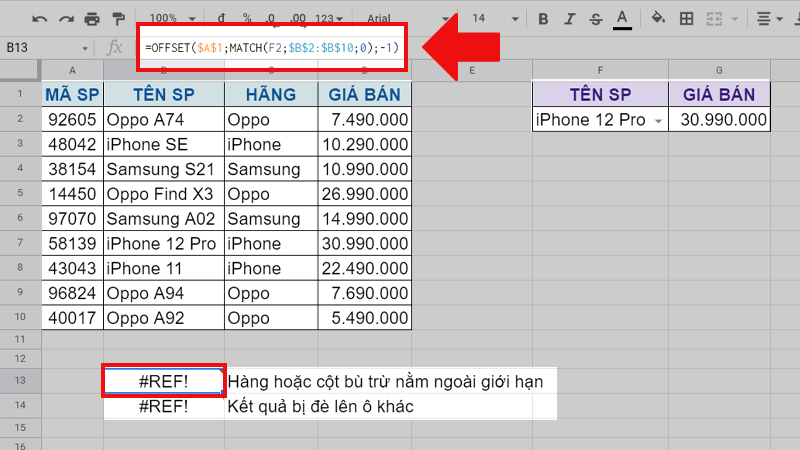
Task: Redo the last undone action
Action: 66,19
